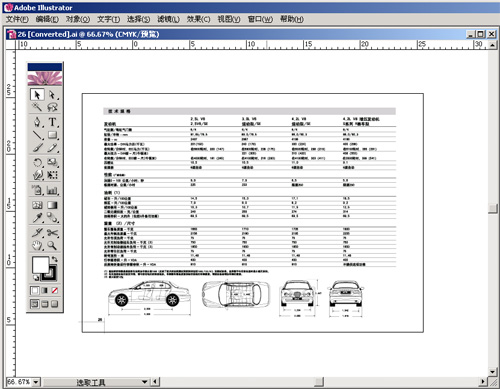Select the Scissors tool
Image resolution: width=500 pixels, height=389 pixels.
point(52,233)
